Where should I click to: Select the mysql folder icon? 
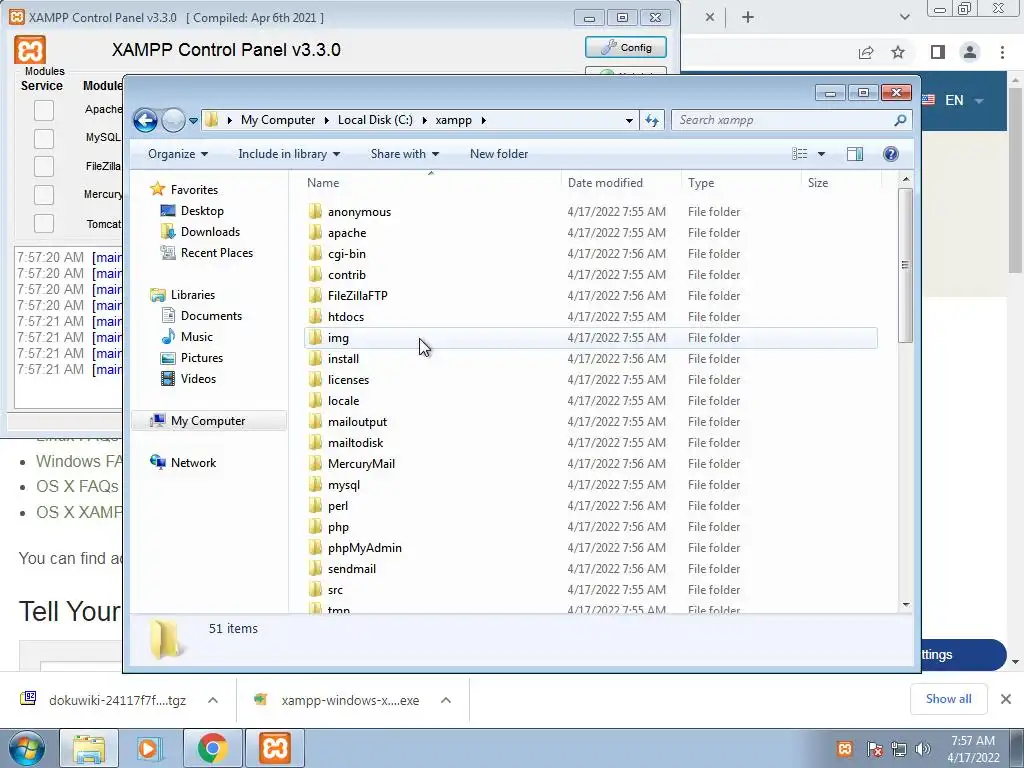(x=315, y=484)
